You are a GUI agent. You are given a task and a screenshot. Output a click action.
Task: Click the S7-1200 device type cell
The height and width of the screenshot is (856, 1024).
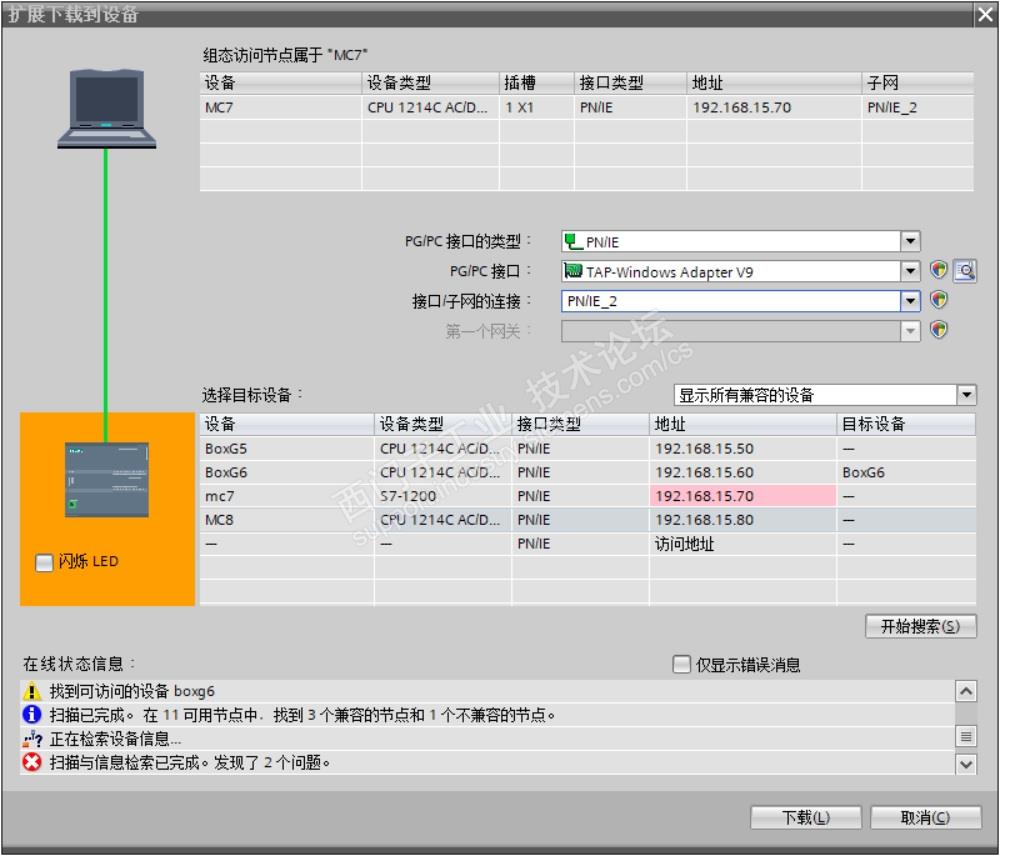[x=443, y=496]
